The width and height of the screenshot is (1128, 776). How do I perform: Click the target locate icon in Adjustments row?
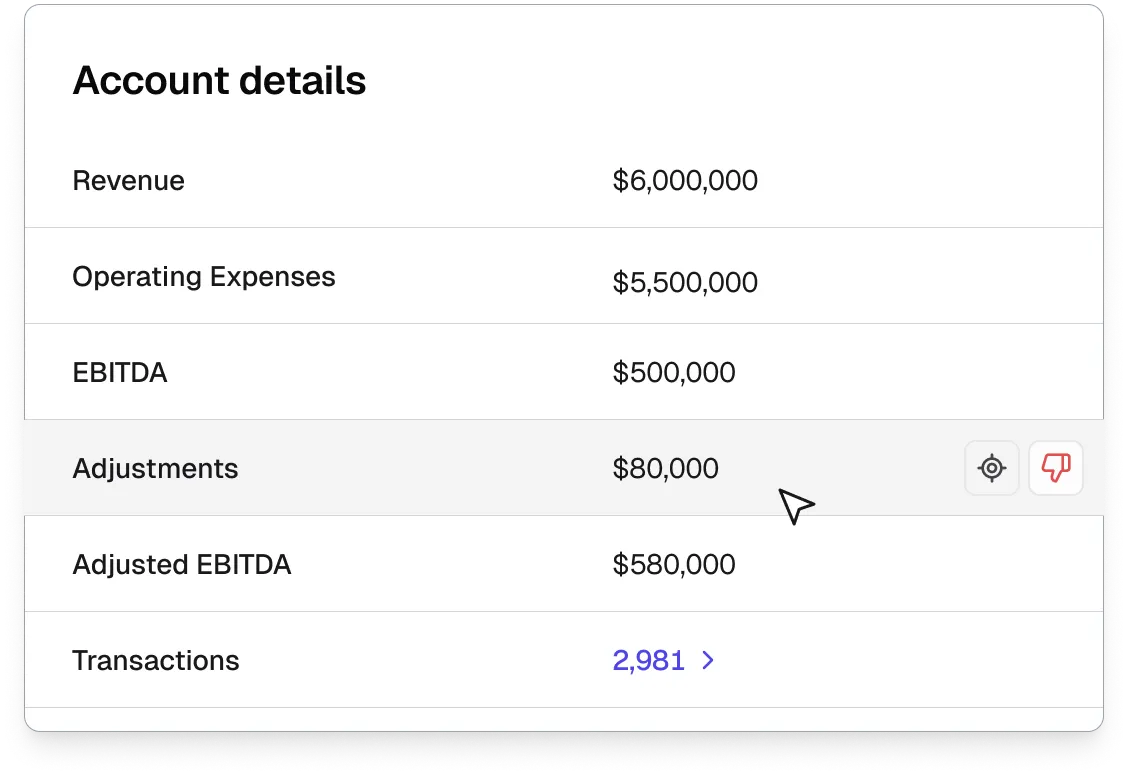[x=991, y=468]
